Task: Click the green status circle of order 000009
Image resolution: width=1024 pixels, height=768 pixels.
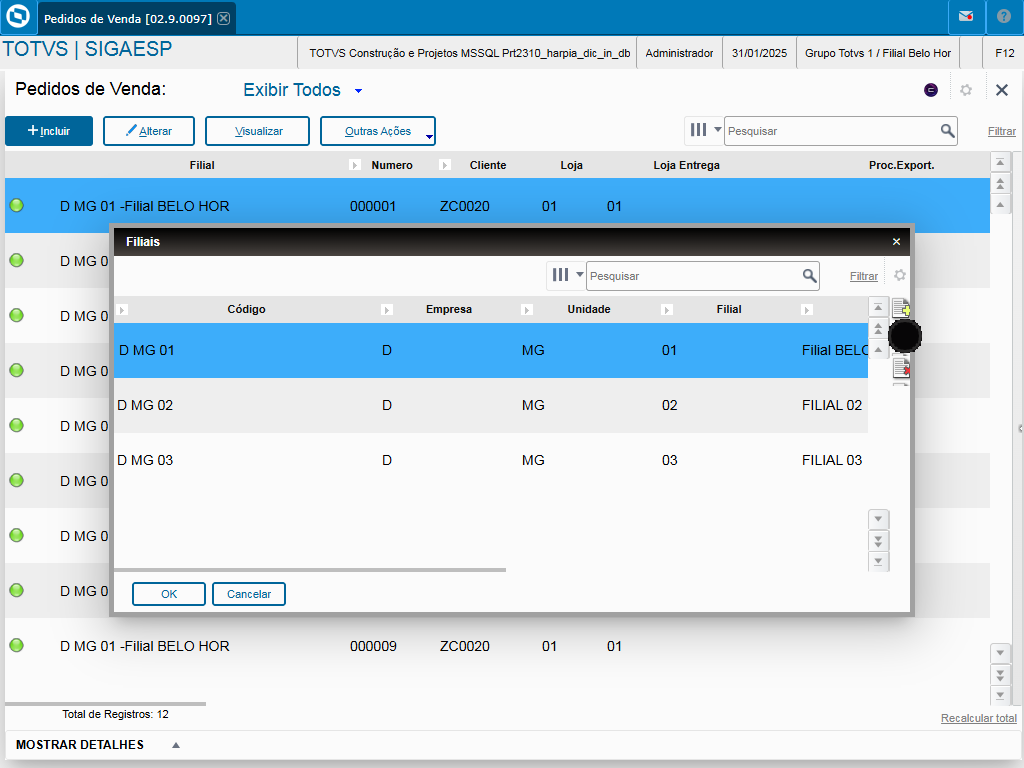Action: [x=17, y=645]
